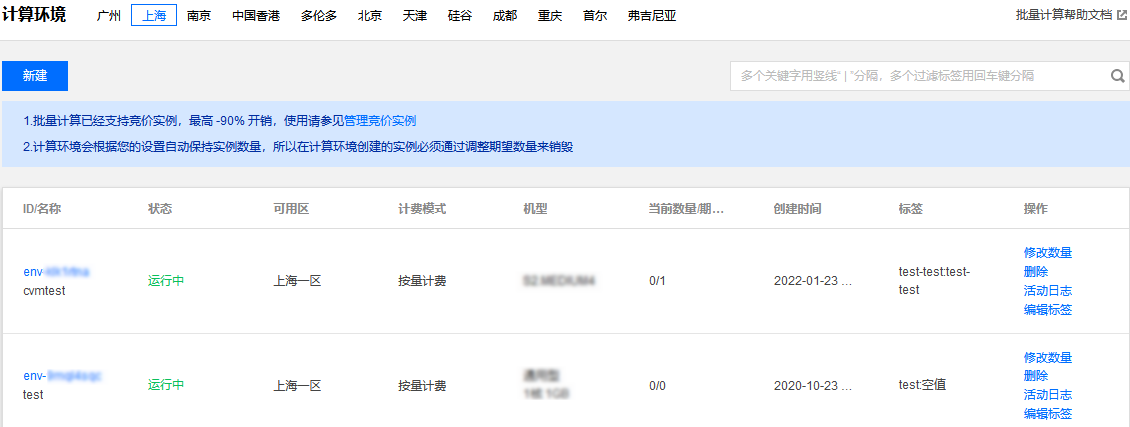Viewport: 1130px width, 427px height.
Task: Click the 状态 column header
Action: (160, 209)
